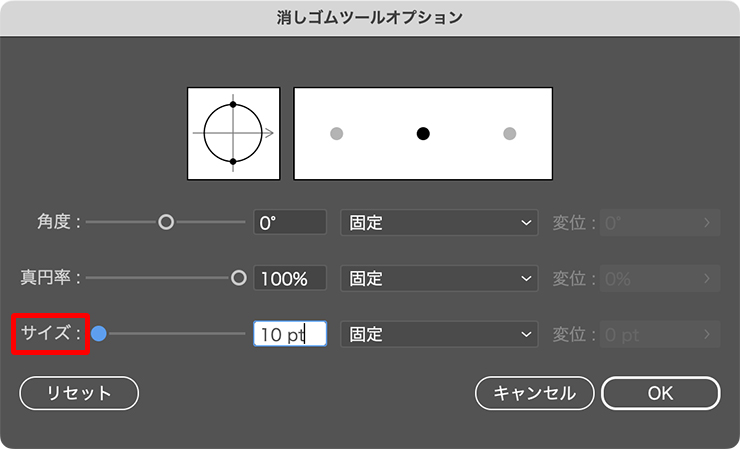Click the 変位 field in the 角度 row
The width and height of the screenshot is (740, 449).
(660, 223)
